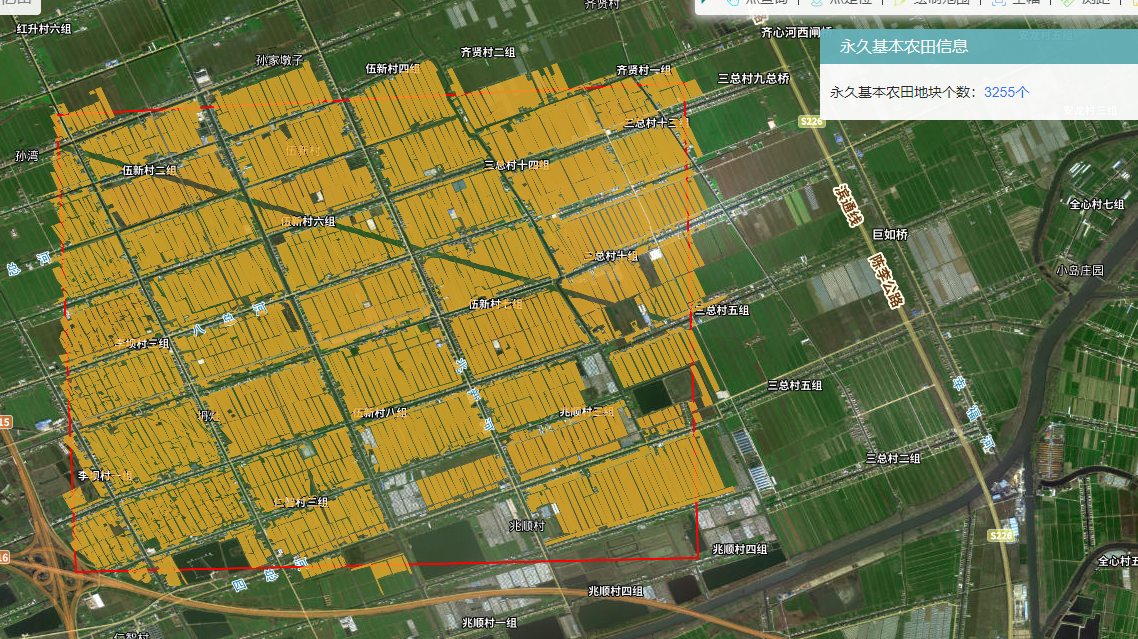Image resolution: width=1138 pixels, height=639 pixels.
Task: Select the 滨通线 road name label
Action: click(848, 205)
